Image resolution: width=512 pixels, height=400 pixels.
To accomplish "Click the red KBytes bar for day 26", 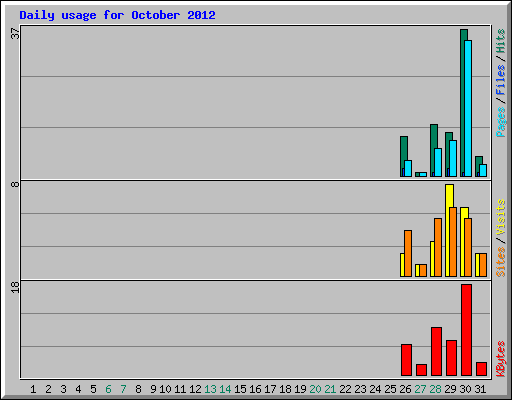I will tap(406, 360).
